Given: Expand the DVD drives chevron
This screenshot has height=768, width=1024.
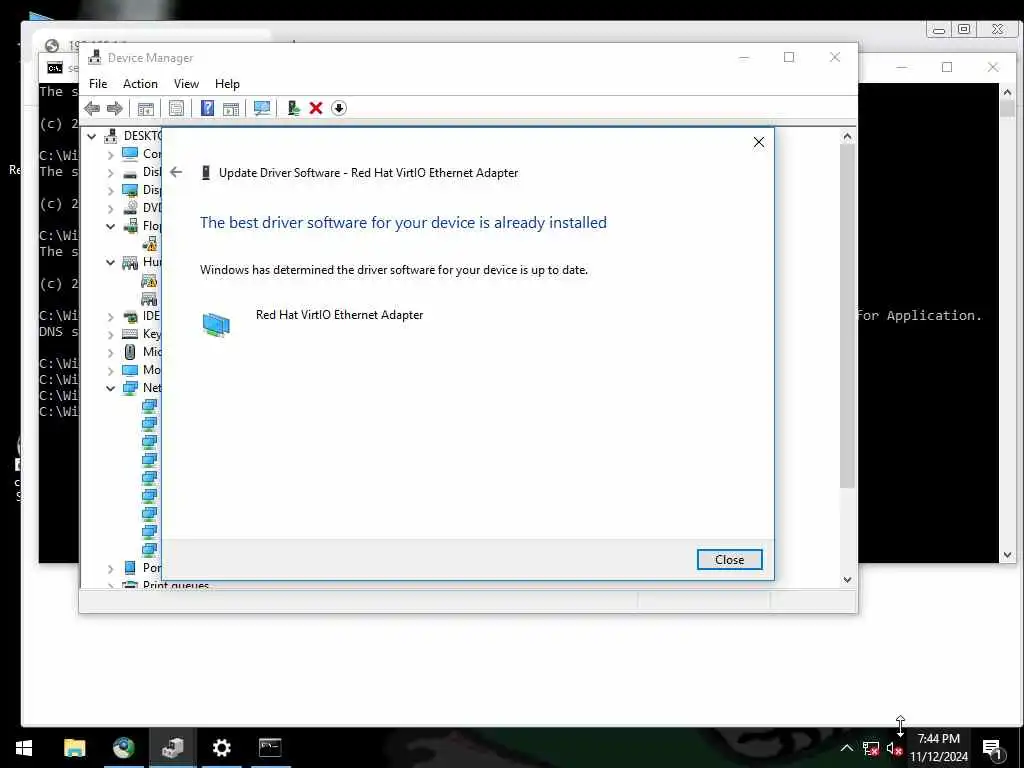Looking at the screenshot, I should (x=110, y=209).
